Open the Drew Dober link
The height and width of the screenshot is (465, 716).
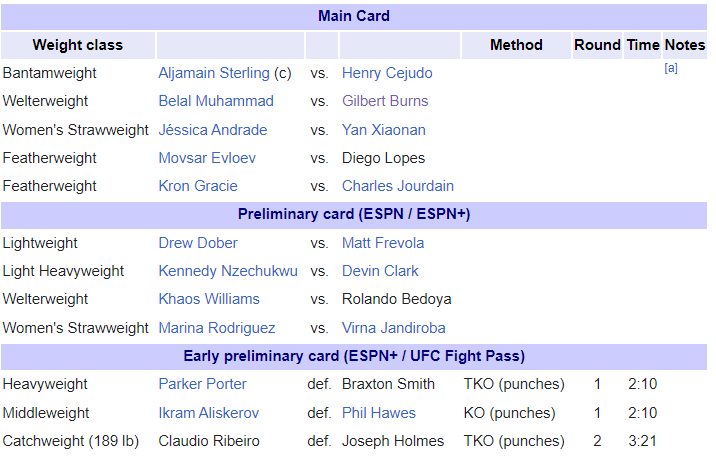pos(198,243)
